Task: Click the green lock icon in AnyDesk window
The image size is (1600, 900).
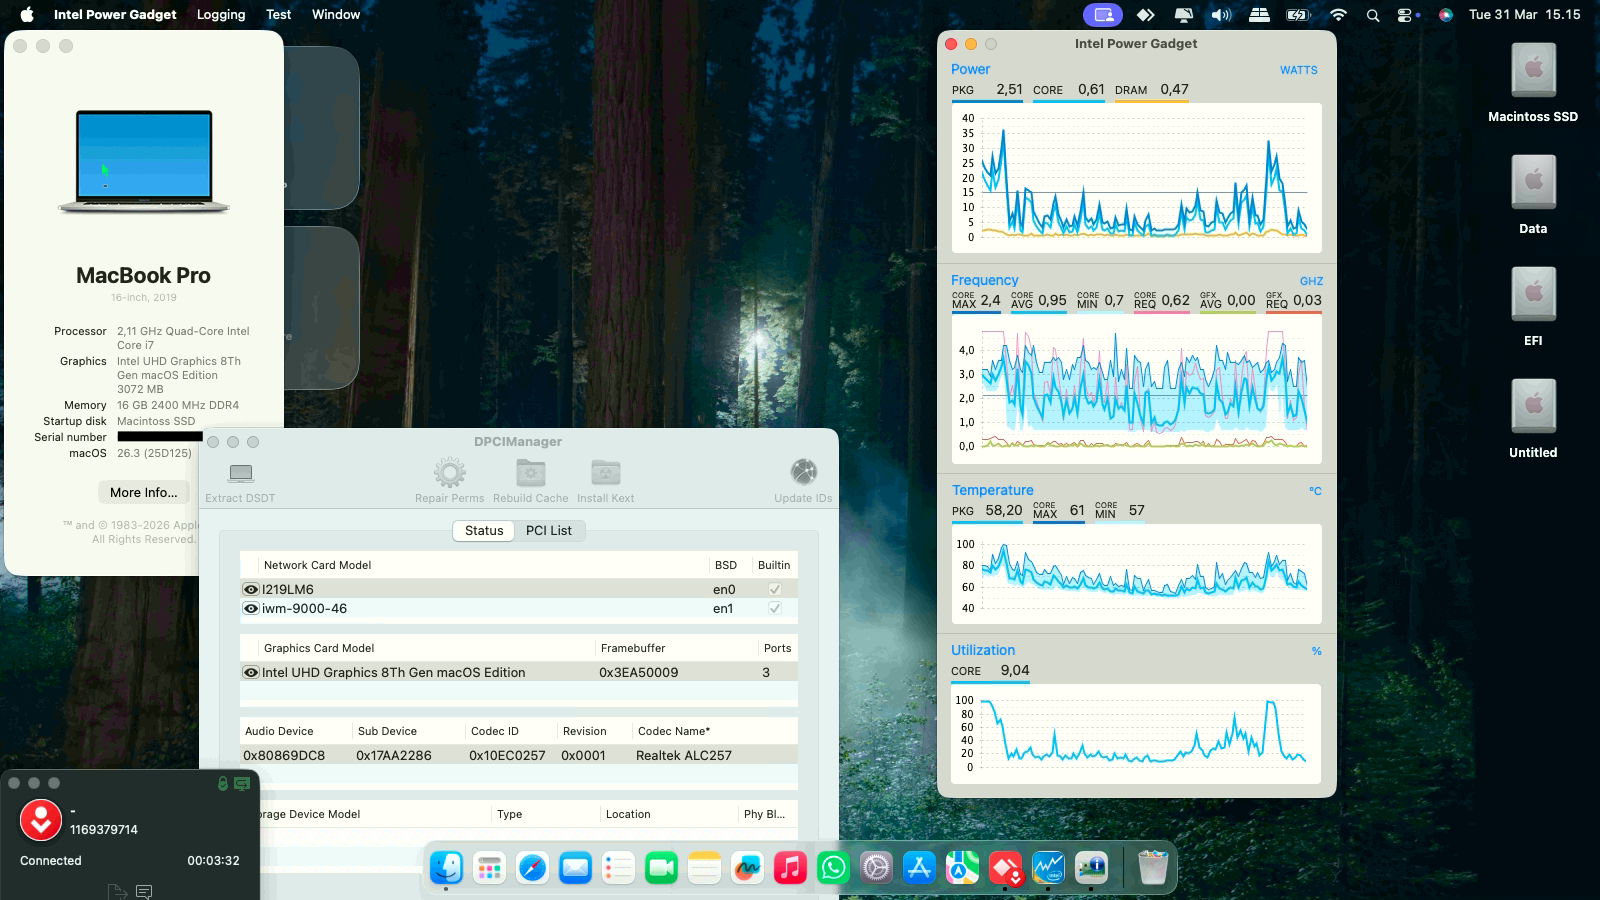Action: pos(223,784)
